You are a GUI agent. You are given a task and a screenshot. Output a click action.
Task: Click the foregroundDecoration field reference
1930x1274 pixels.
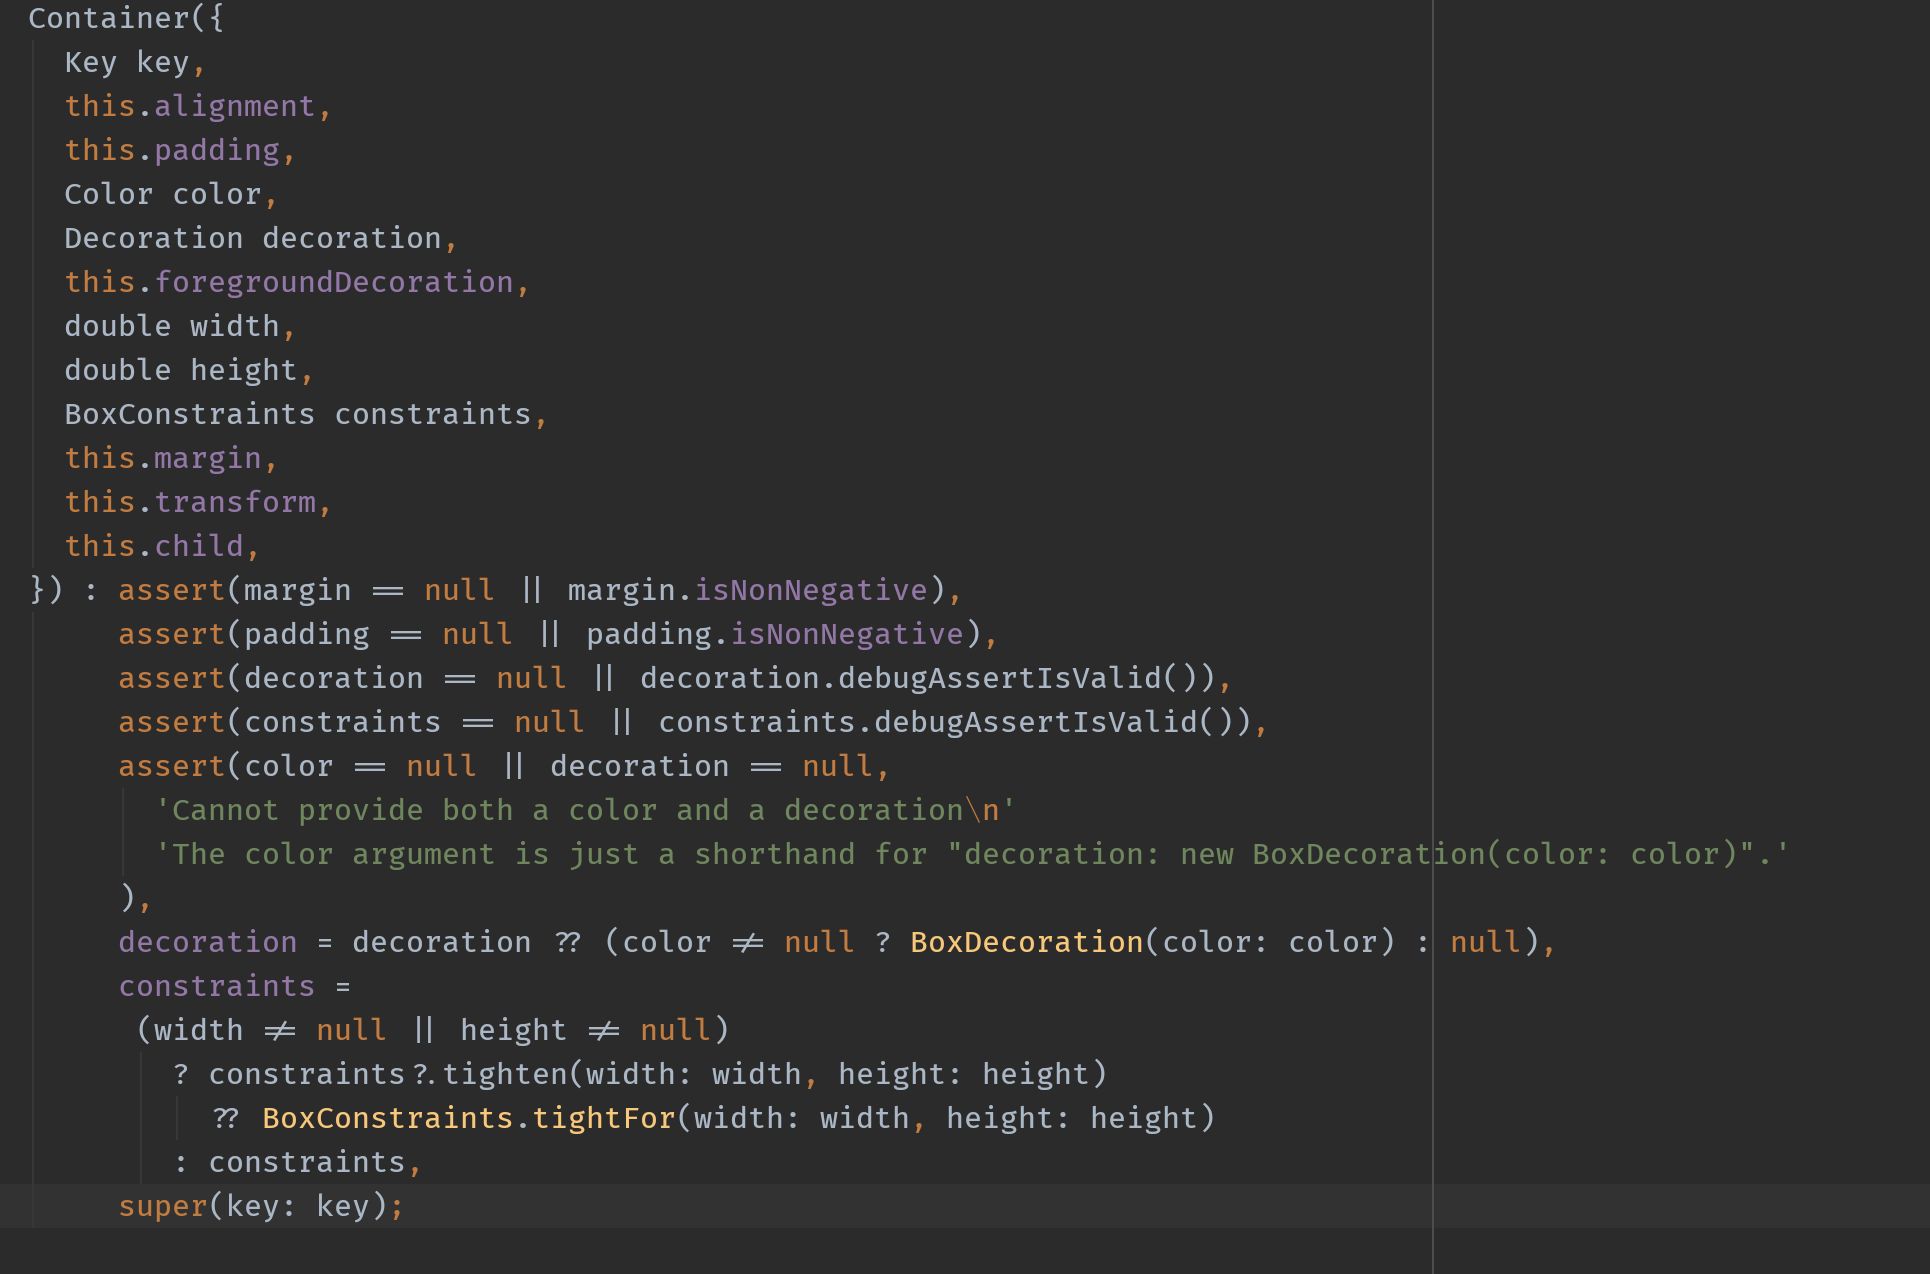pos(333,282)
